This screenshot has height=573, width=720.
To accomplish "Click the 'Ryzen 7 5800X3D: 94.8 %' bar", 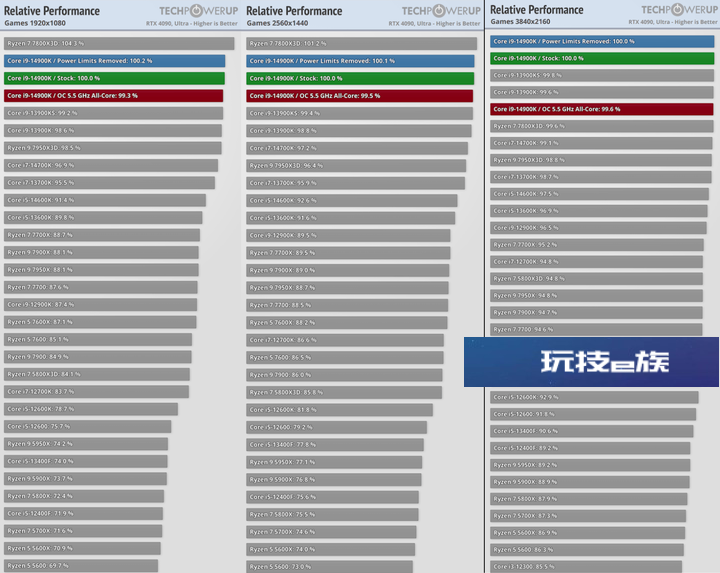I will pos(596,279).
